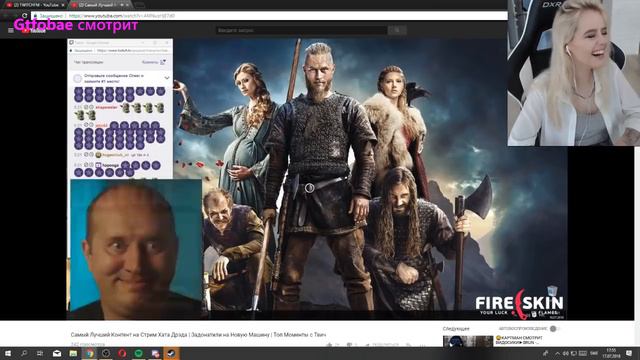The width and height of the screenshot is (640, 360).
Task: Open File Explorer from the taskbar
Action: [x=73, y=353]
